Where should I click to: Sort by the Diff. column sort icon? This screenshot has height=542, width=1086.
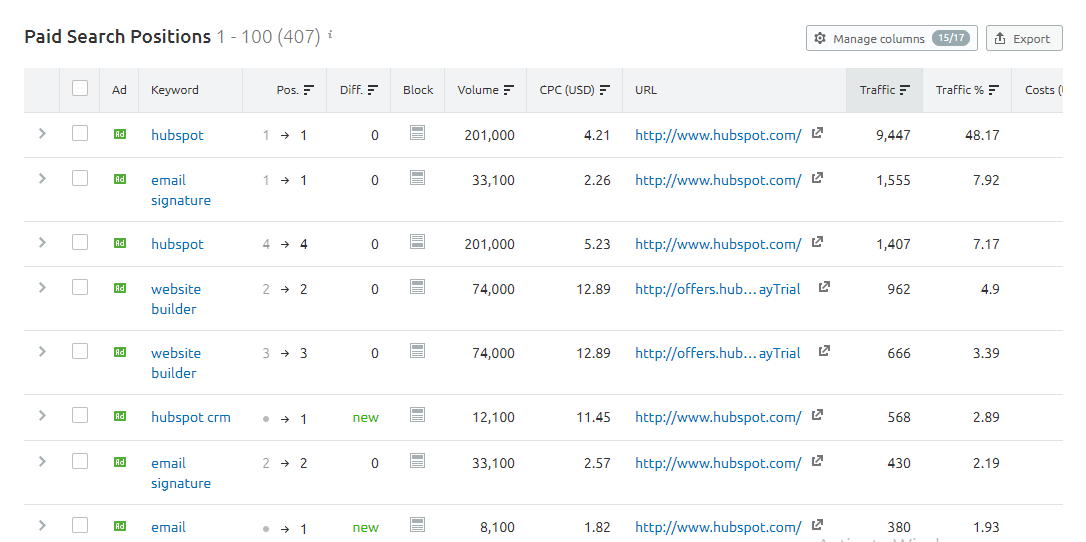[x=373, y=90]
